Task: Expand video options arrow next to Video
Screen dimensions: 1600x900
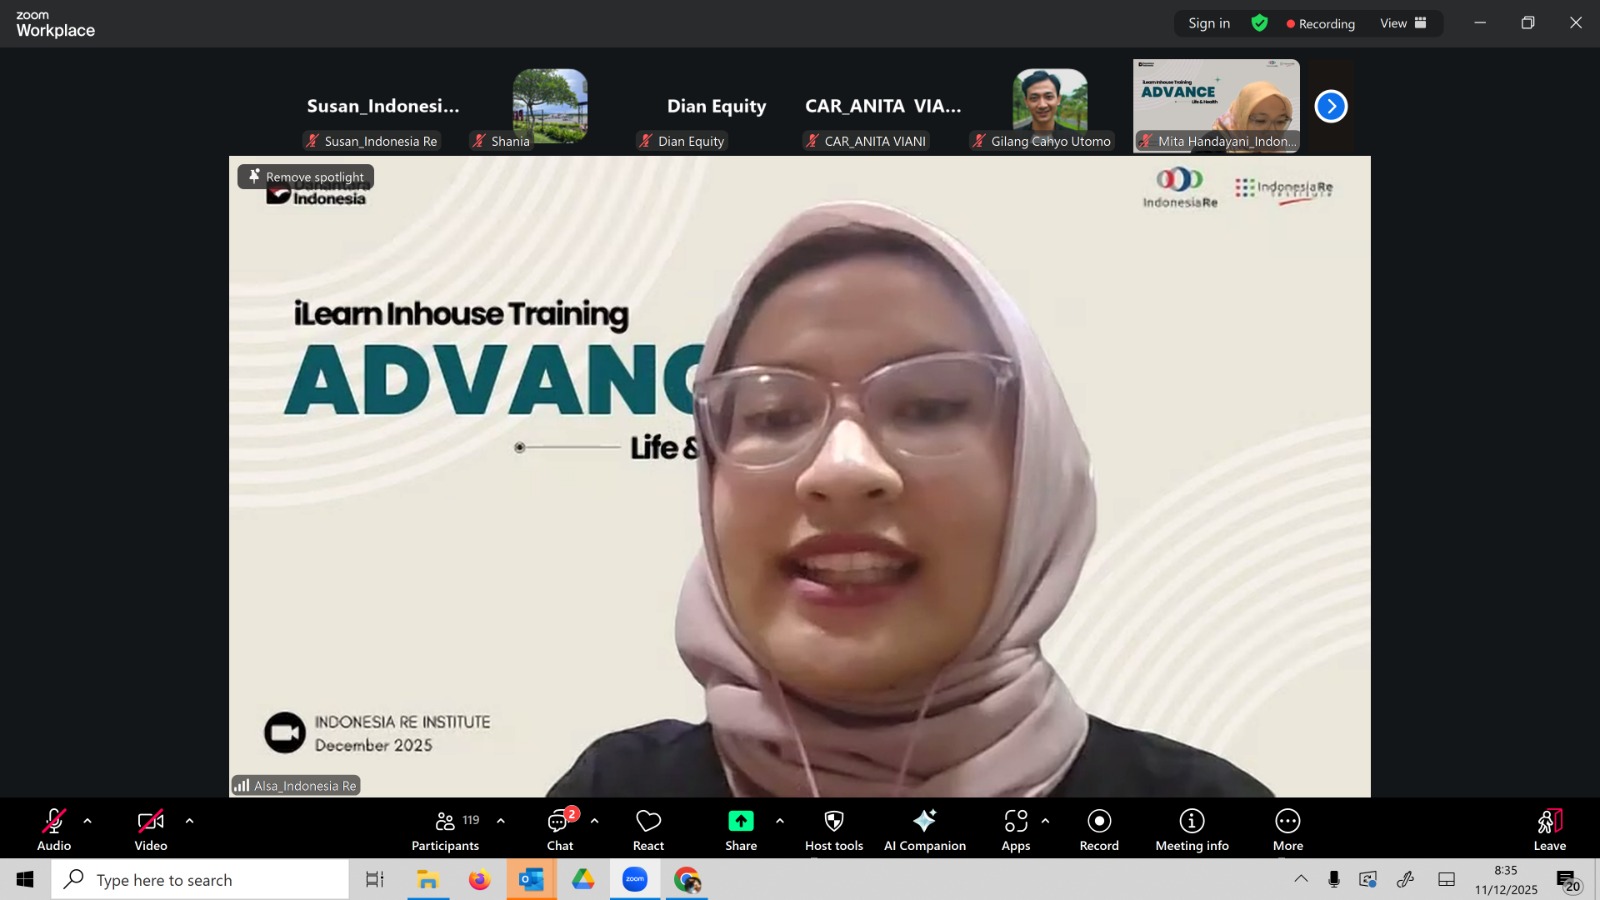Action: click(x=190, y=821)
